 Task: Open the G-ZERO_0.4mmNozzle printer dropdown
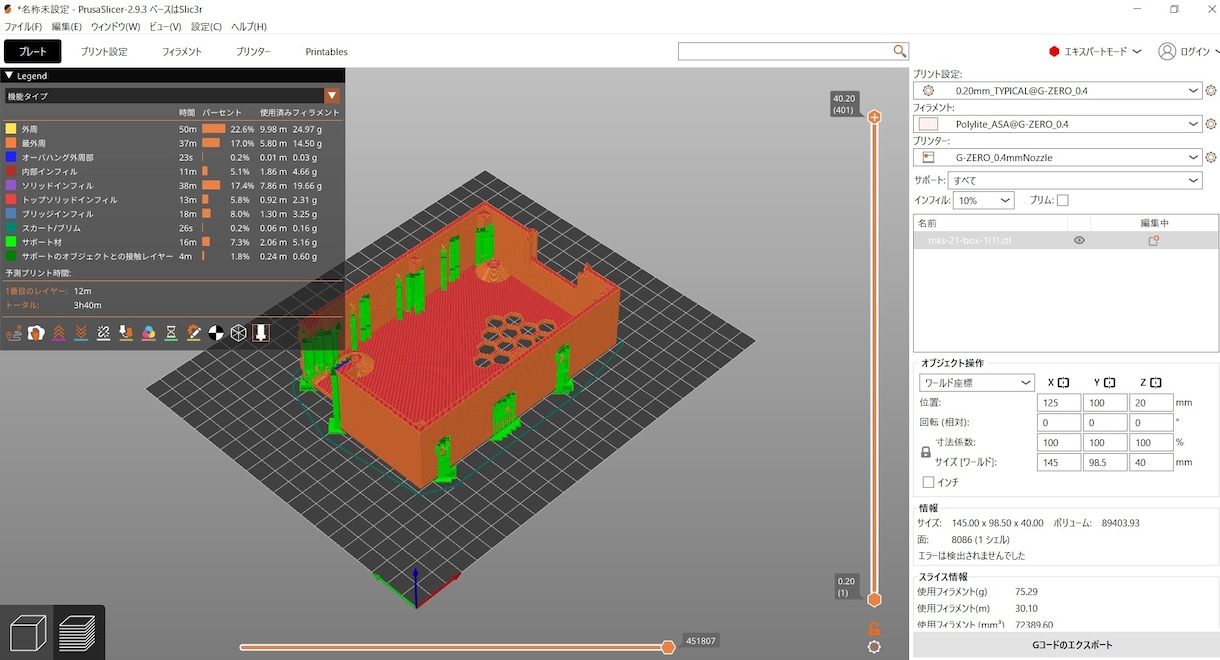[x=1058, y=157]
